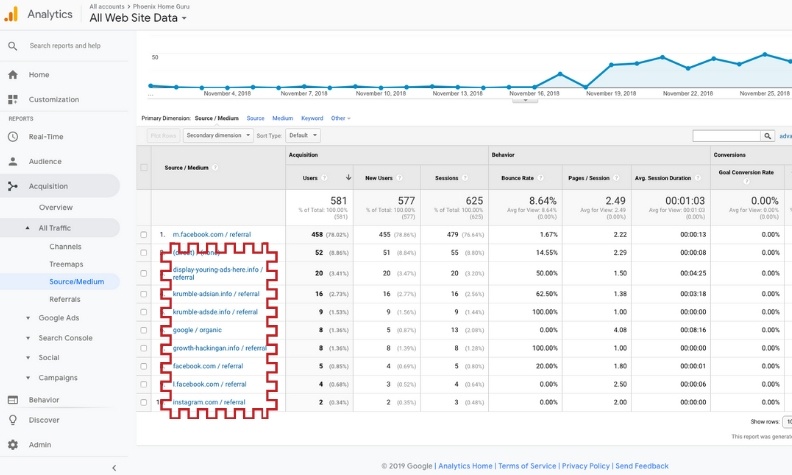Tick the checkbox for google / organic row

coord(144,330)
